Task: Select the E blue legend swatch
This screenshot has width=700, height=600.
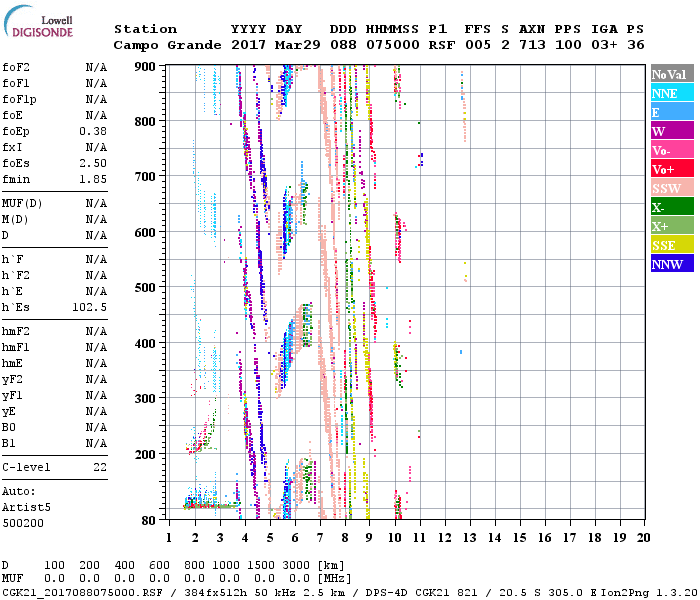Action: (672, 112)
